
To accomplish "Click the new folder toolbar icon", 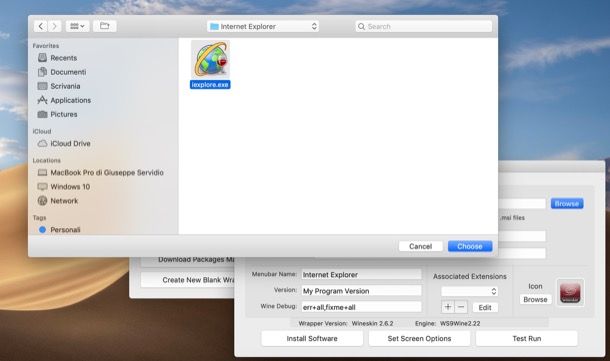I will pyautogui.click(x=105, y=26).
